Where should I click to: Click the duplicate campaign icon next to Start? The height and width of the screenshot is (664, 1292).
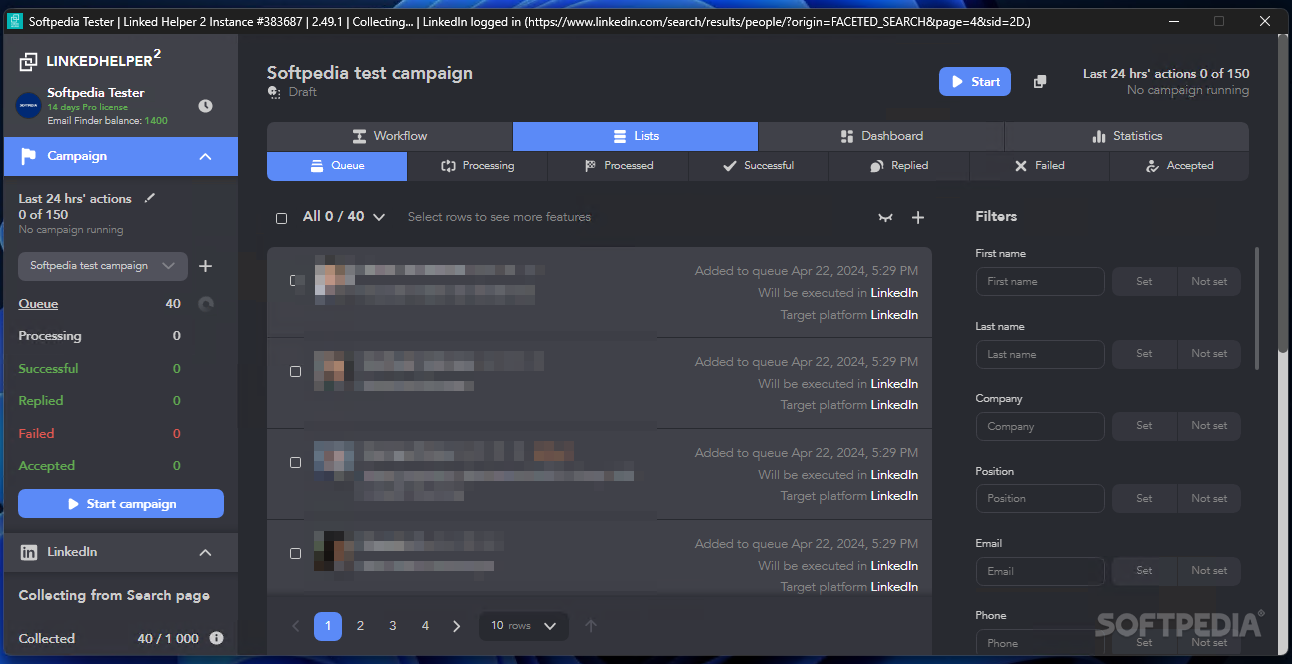pos(1040,82)
